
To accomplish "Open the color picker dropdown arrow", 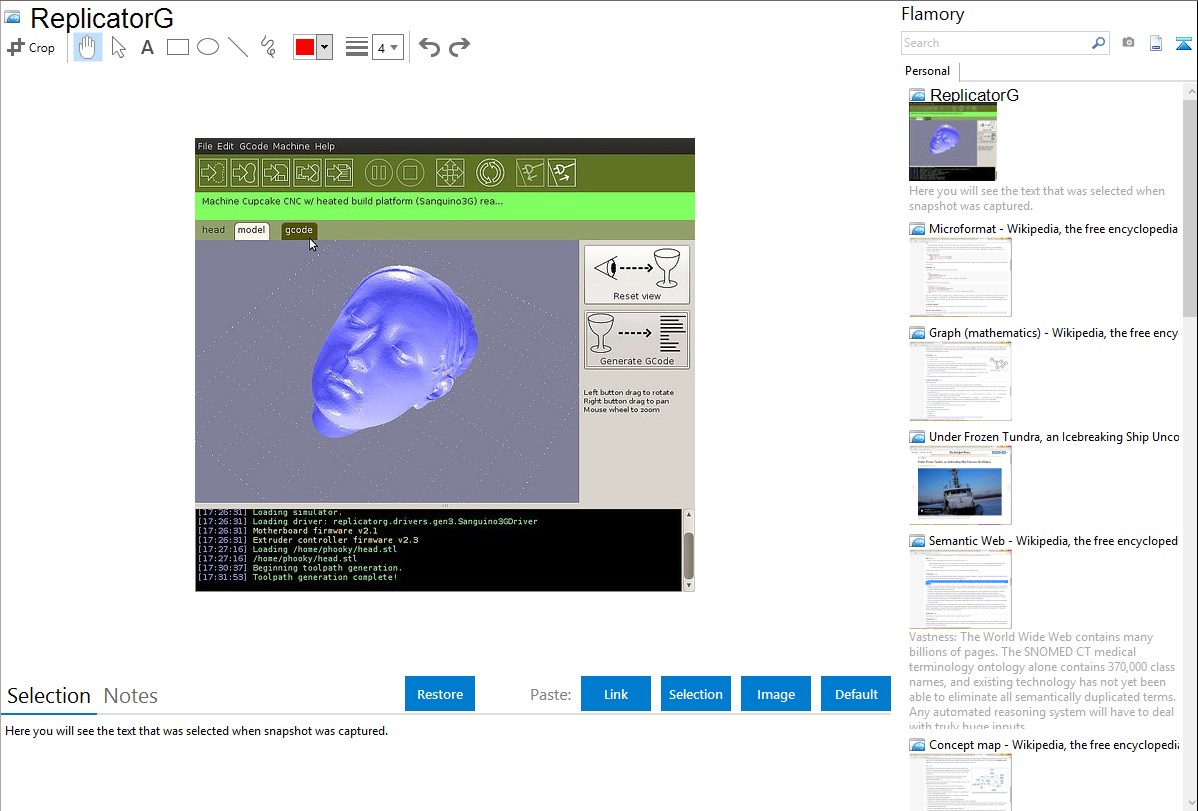I will (325, 47).
